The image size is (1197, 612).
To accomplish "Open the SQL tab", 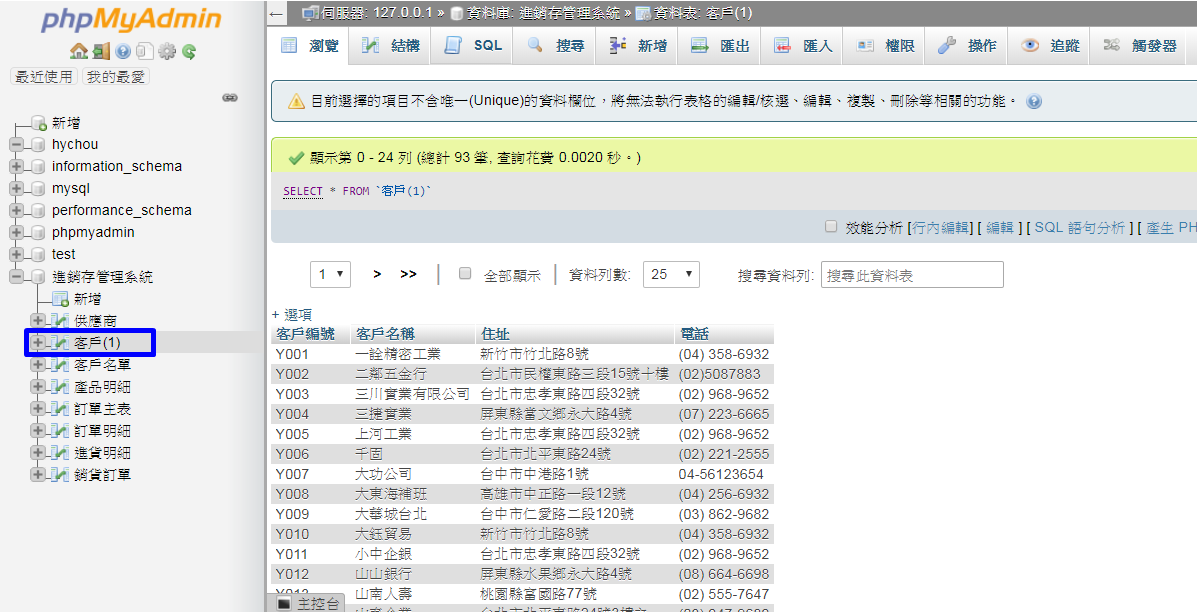I will 471,45.
